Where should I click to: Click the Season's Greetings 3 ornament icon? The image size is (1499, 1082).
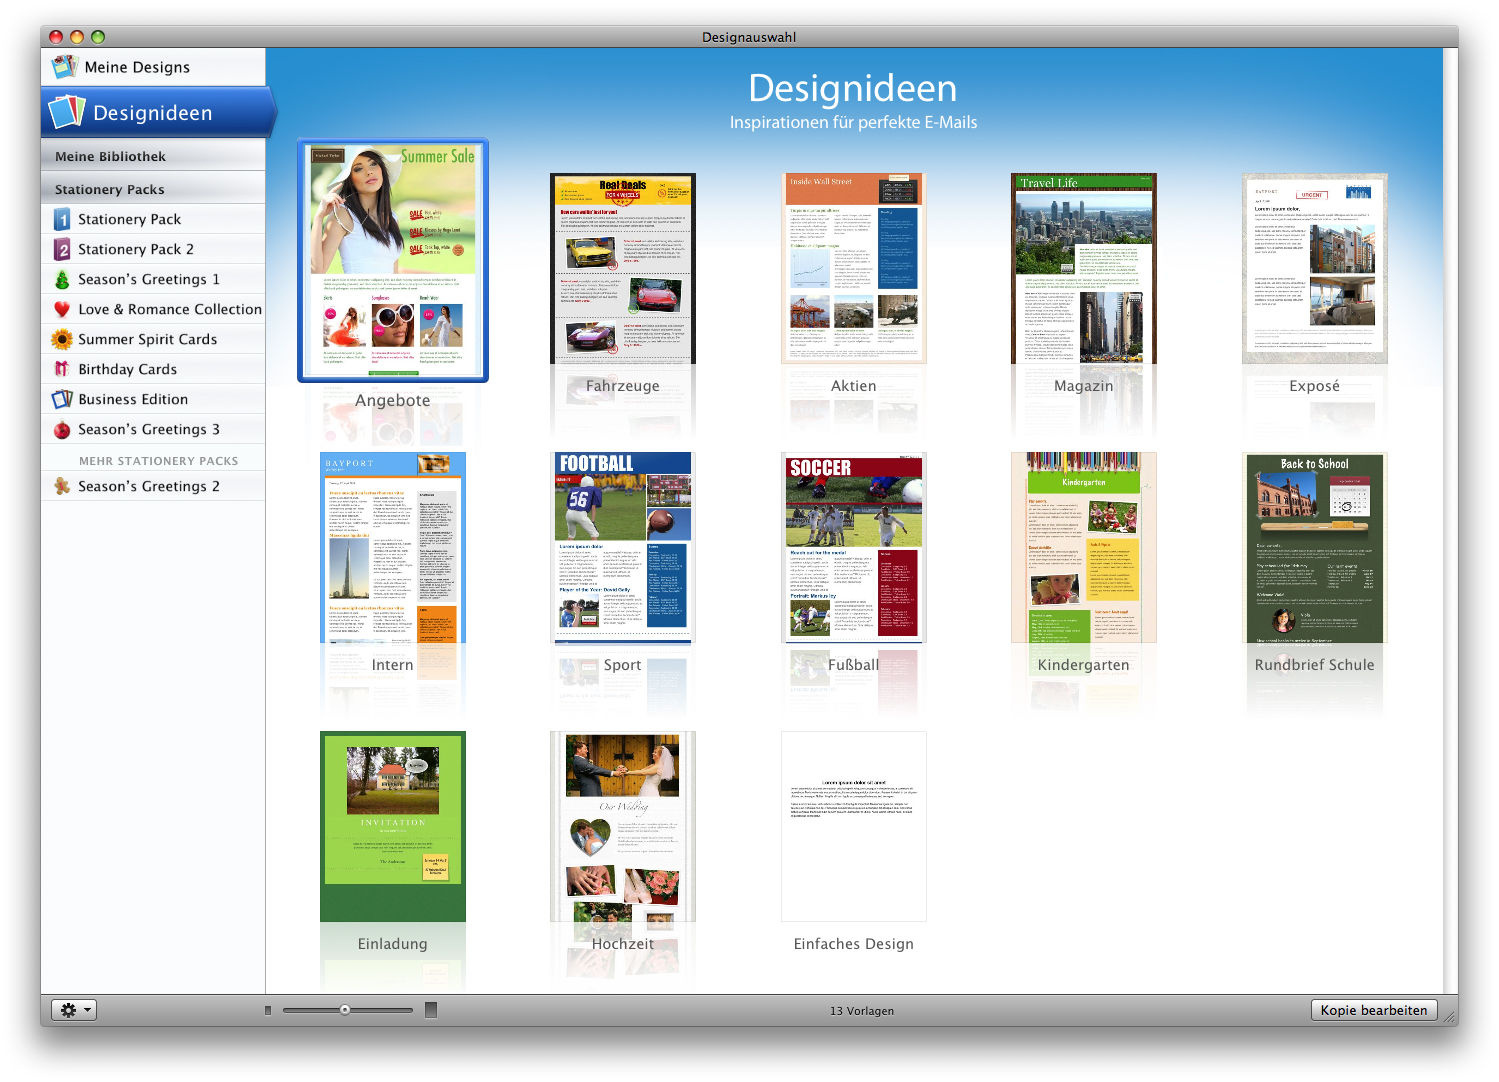[x=62, y=429]
